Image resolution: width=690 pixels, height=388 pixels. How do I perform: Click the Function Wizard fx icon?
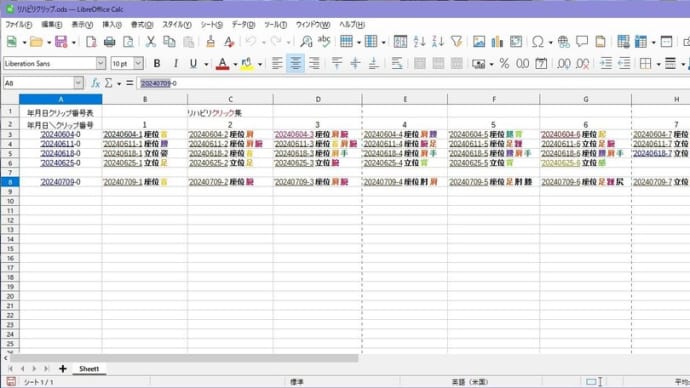click(x=95, y=83)
